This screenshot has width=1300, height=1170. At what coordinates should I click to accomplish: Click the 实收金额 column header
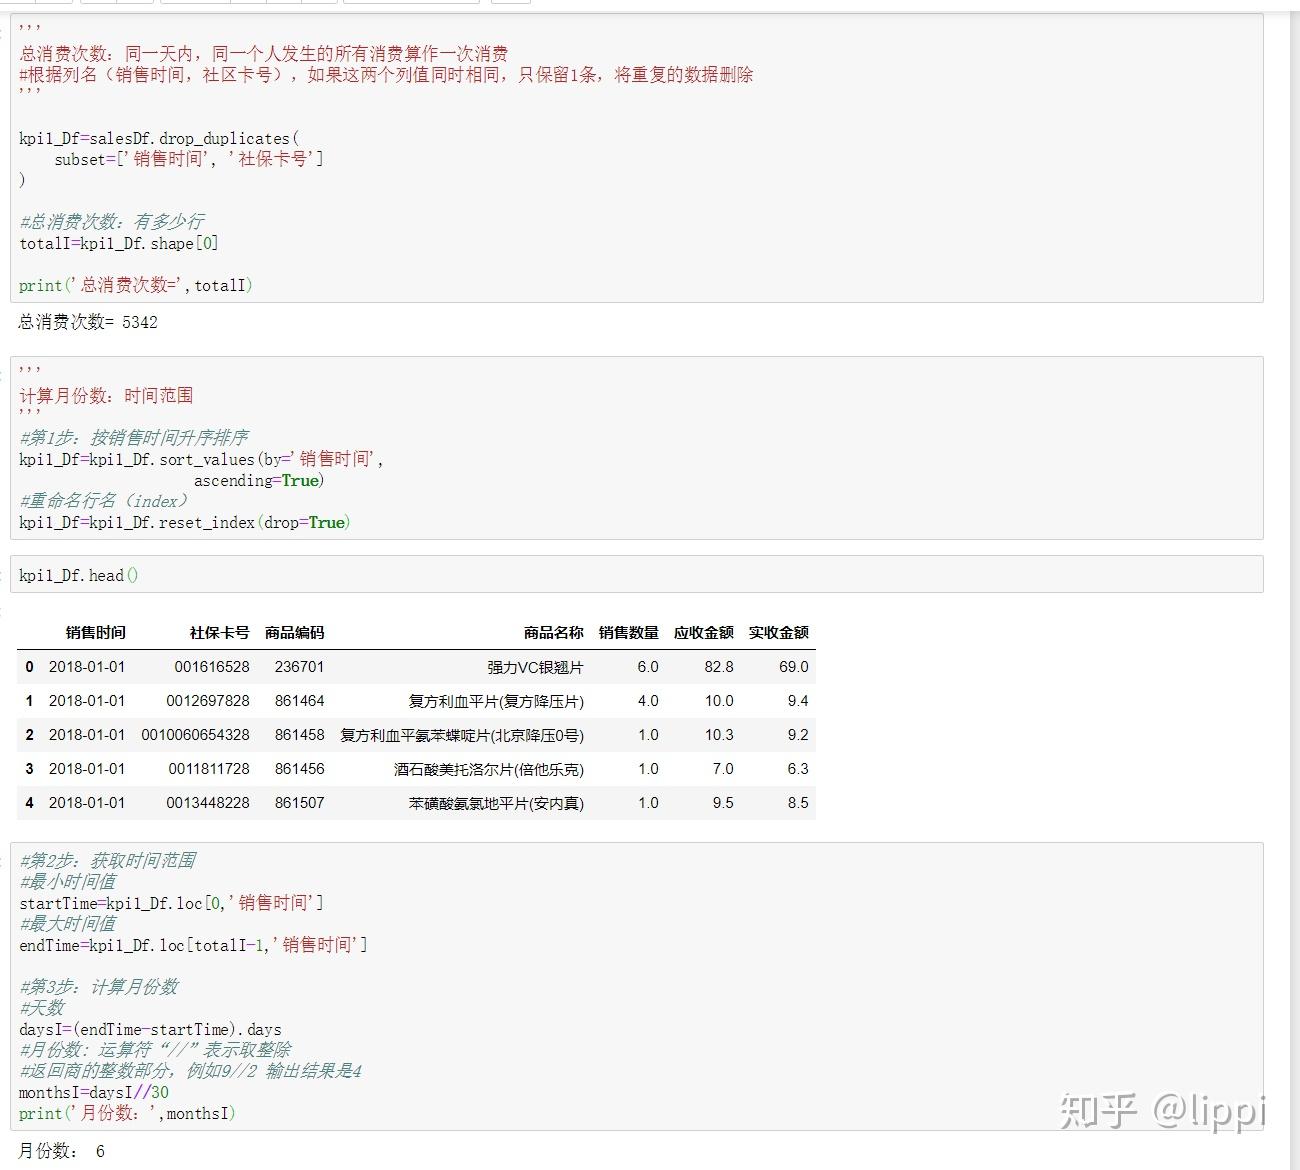pyautogui.click(x=779, y=632)
